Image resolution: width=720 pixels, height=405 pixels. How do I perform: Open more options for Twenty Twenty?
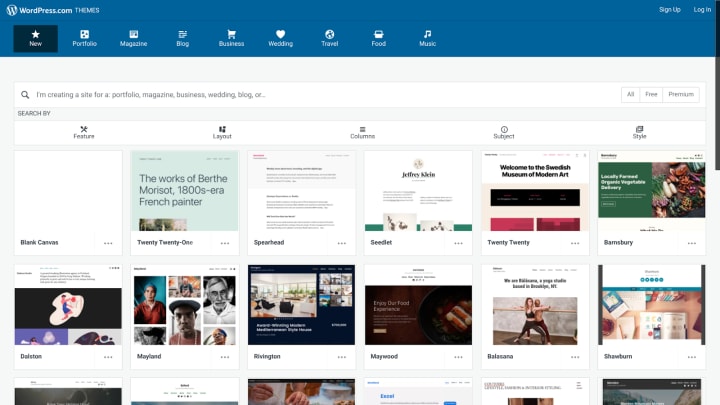point(575,243)
